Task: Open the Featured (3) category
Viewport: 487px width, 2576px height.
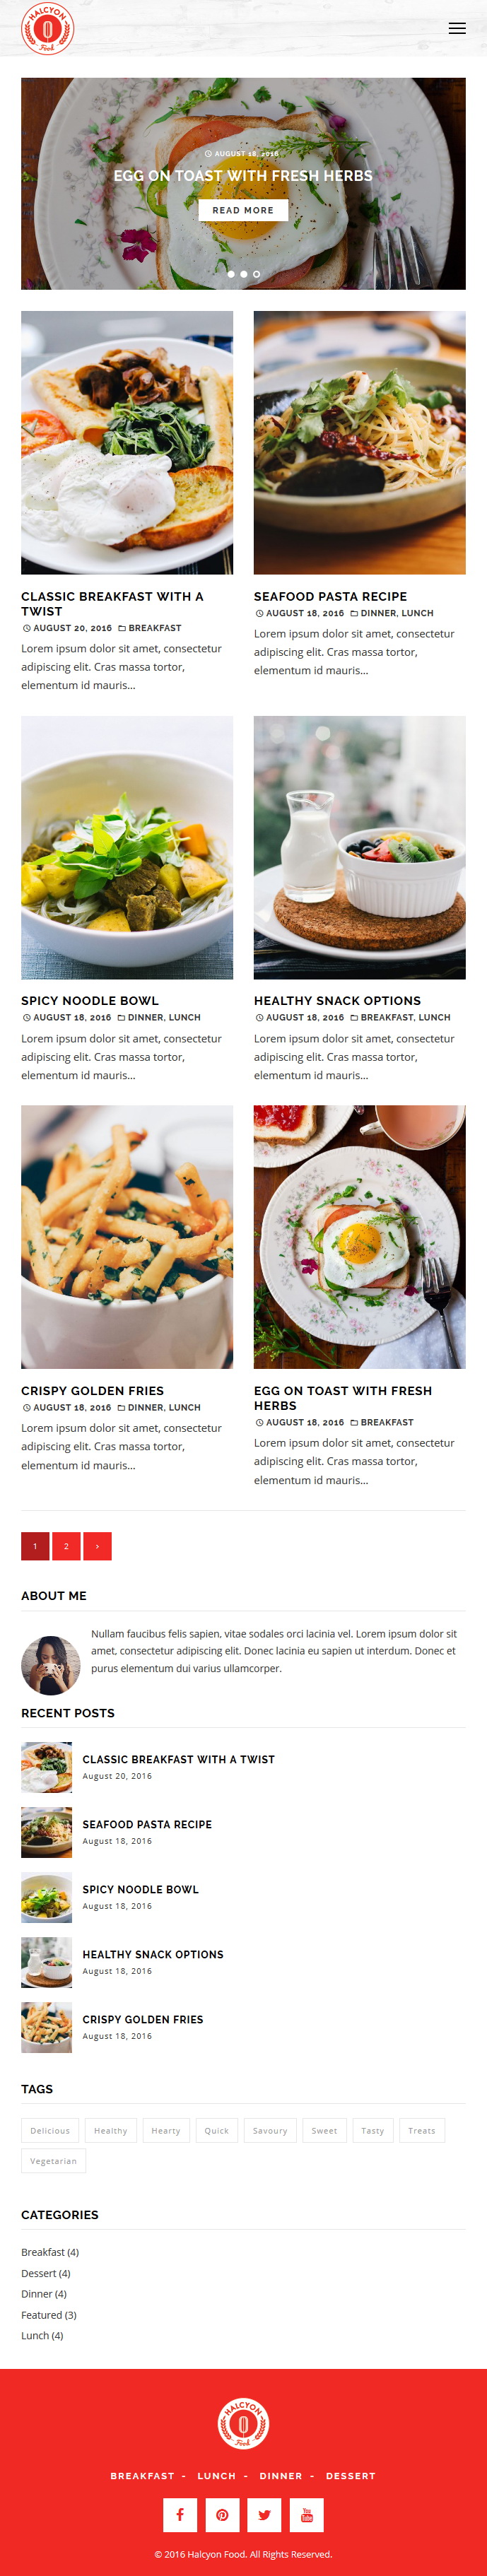Action: [x=49, y=2315]
